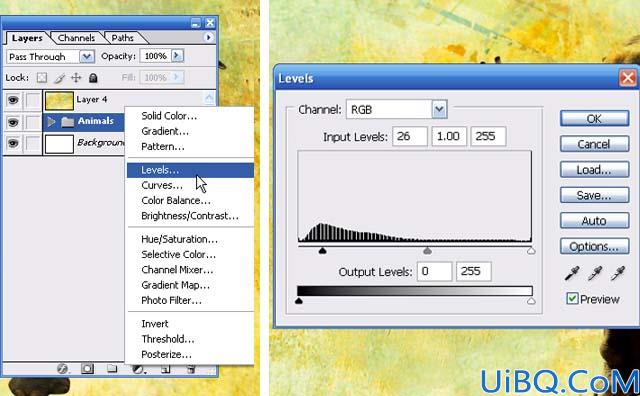Click the Save... button in Levels

[594, 195]
